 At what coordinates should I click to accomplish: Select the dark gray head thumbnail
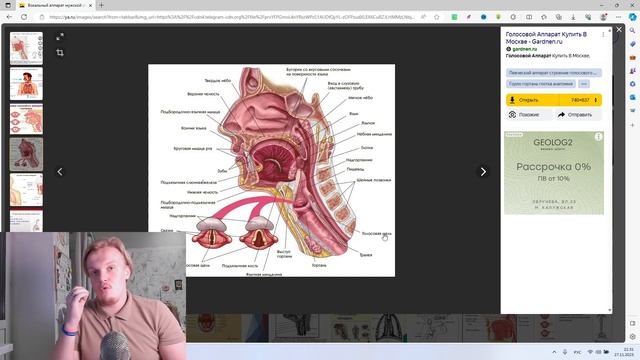tap(26, 154)
